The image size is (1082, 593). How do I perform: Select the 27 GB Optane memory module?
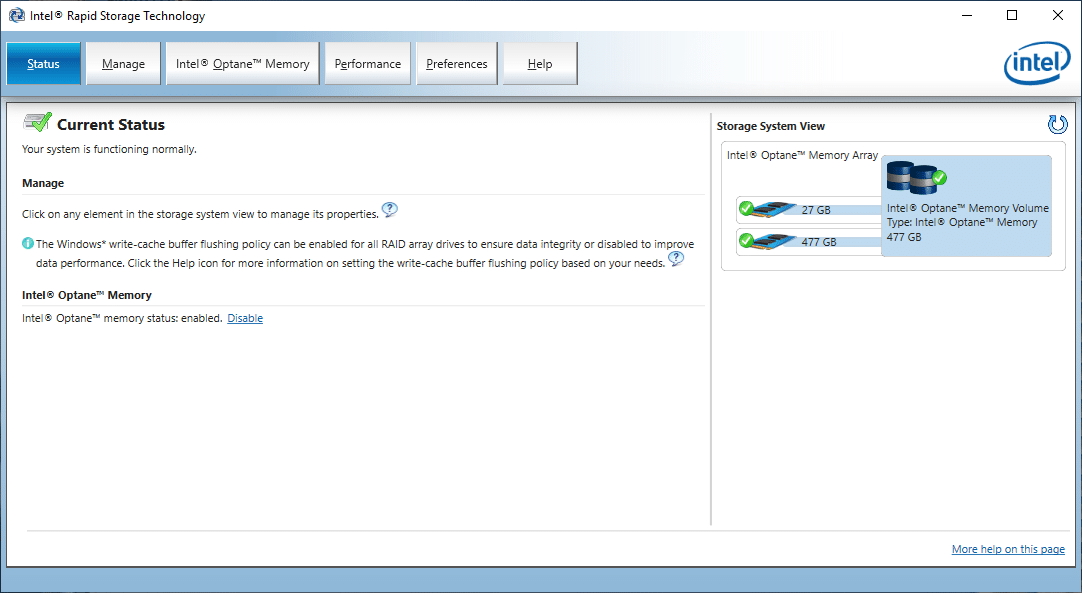(809, 209)
